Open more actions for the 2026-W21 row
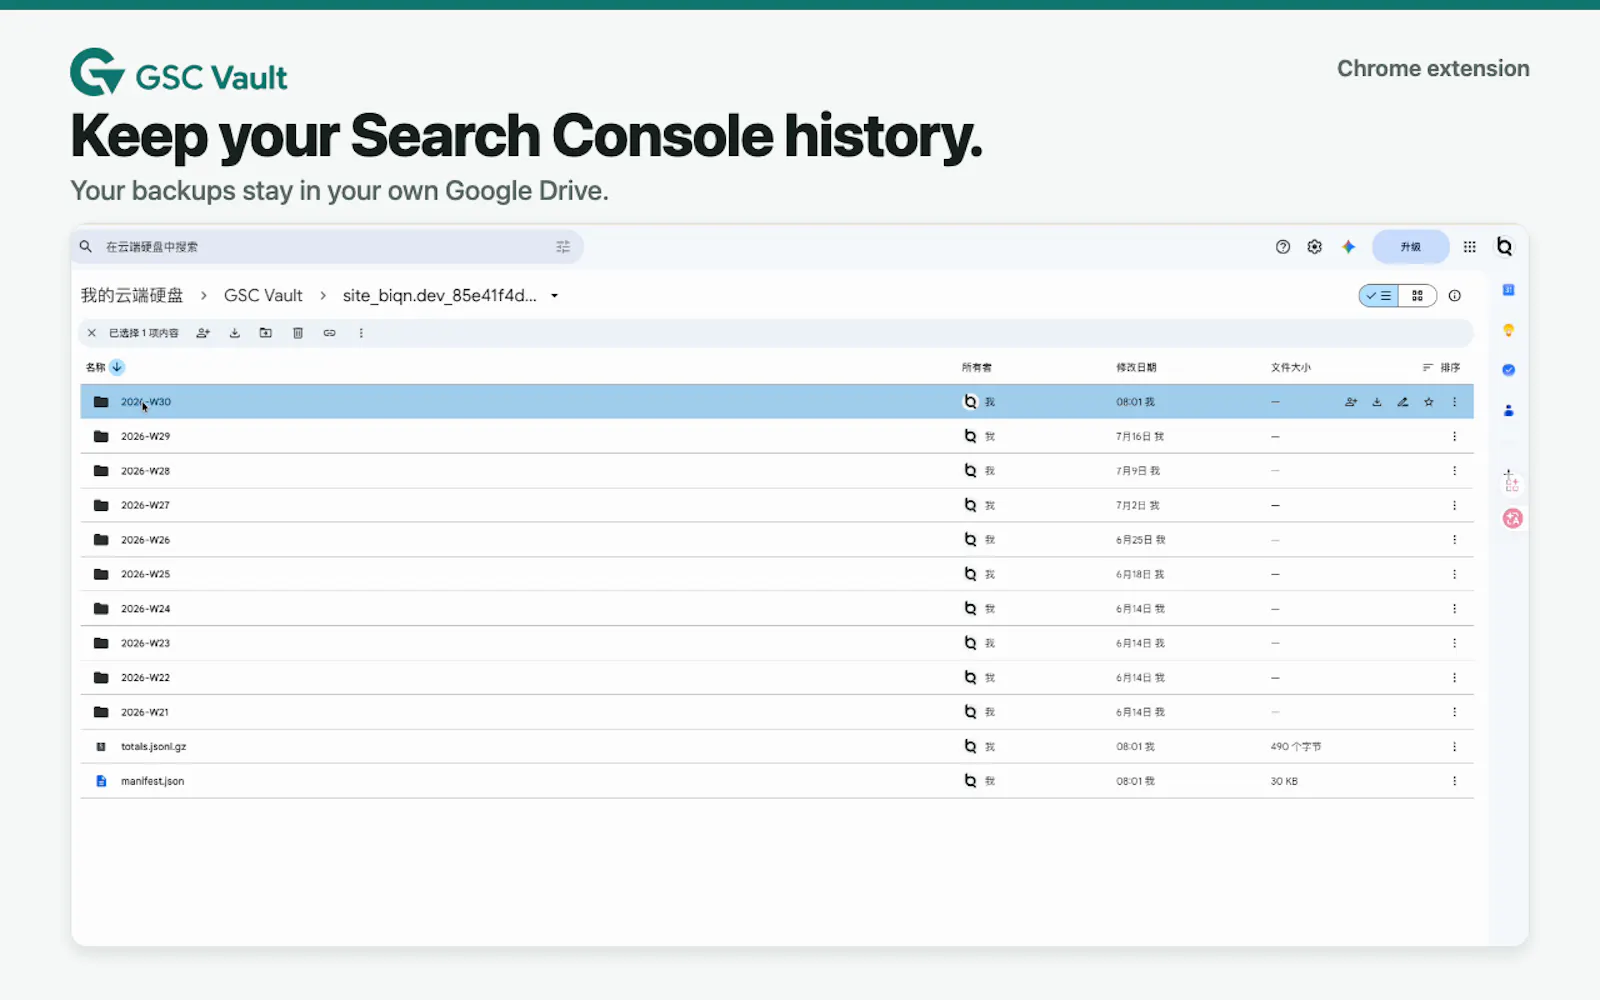 [1455, 712]
